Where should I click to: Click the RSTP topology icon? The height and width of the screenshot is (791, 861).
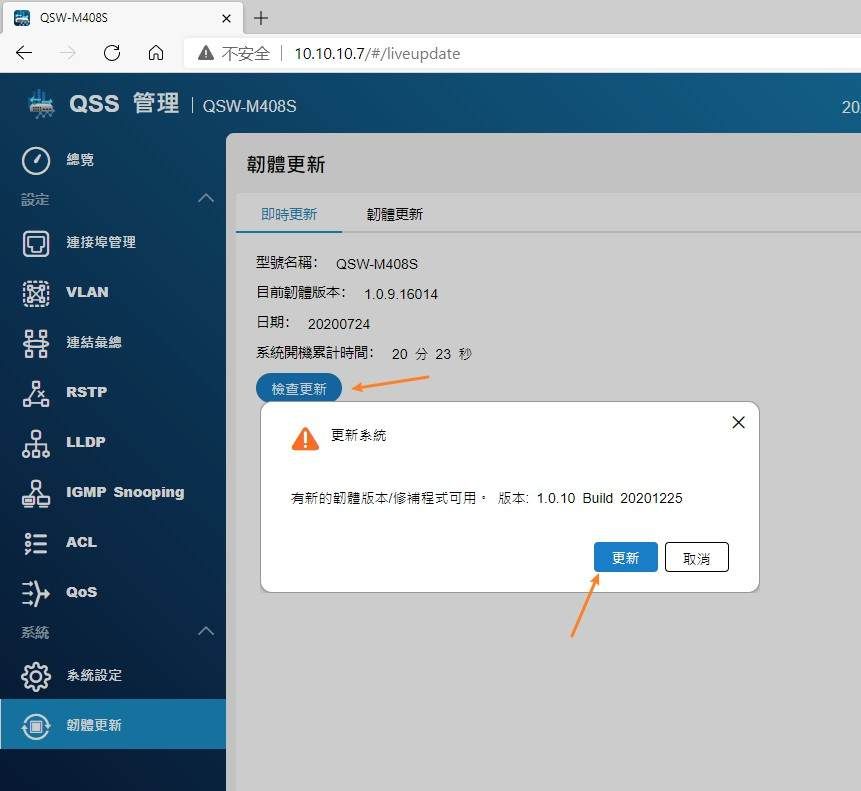[x=36, y=392]
